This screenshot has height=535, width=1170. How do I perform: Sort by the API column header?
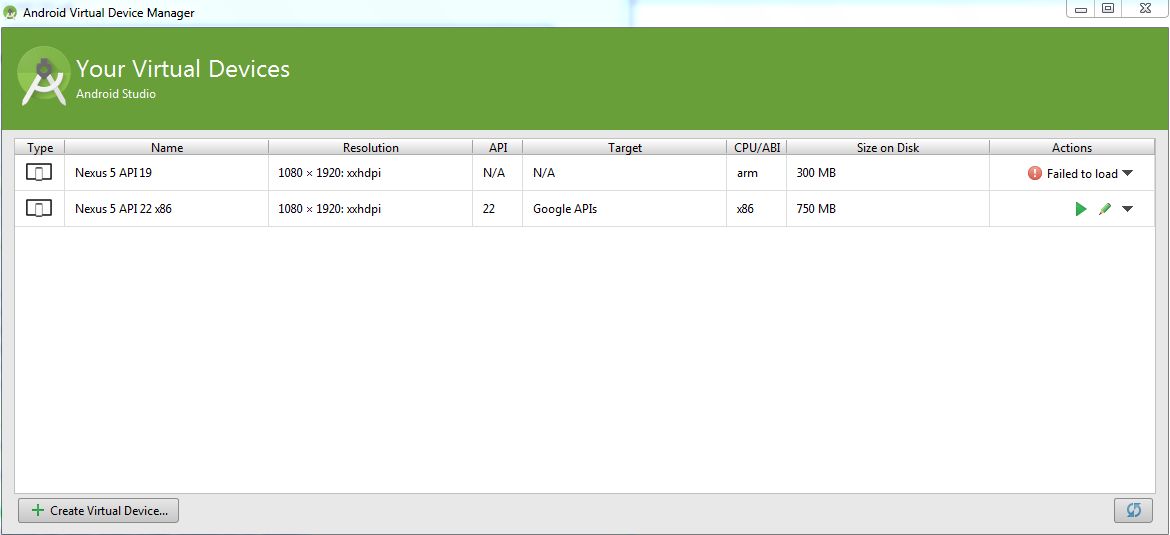498,148
